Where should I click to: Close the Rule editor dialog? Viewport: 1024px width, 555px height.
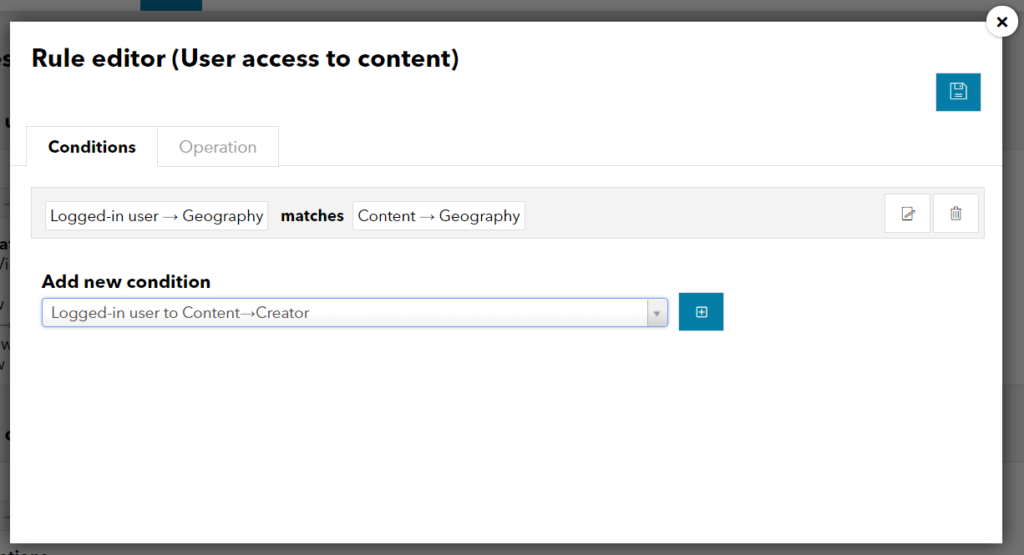point(1002,22)
